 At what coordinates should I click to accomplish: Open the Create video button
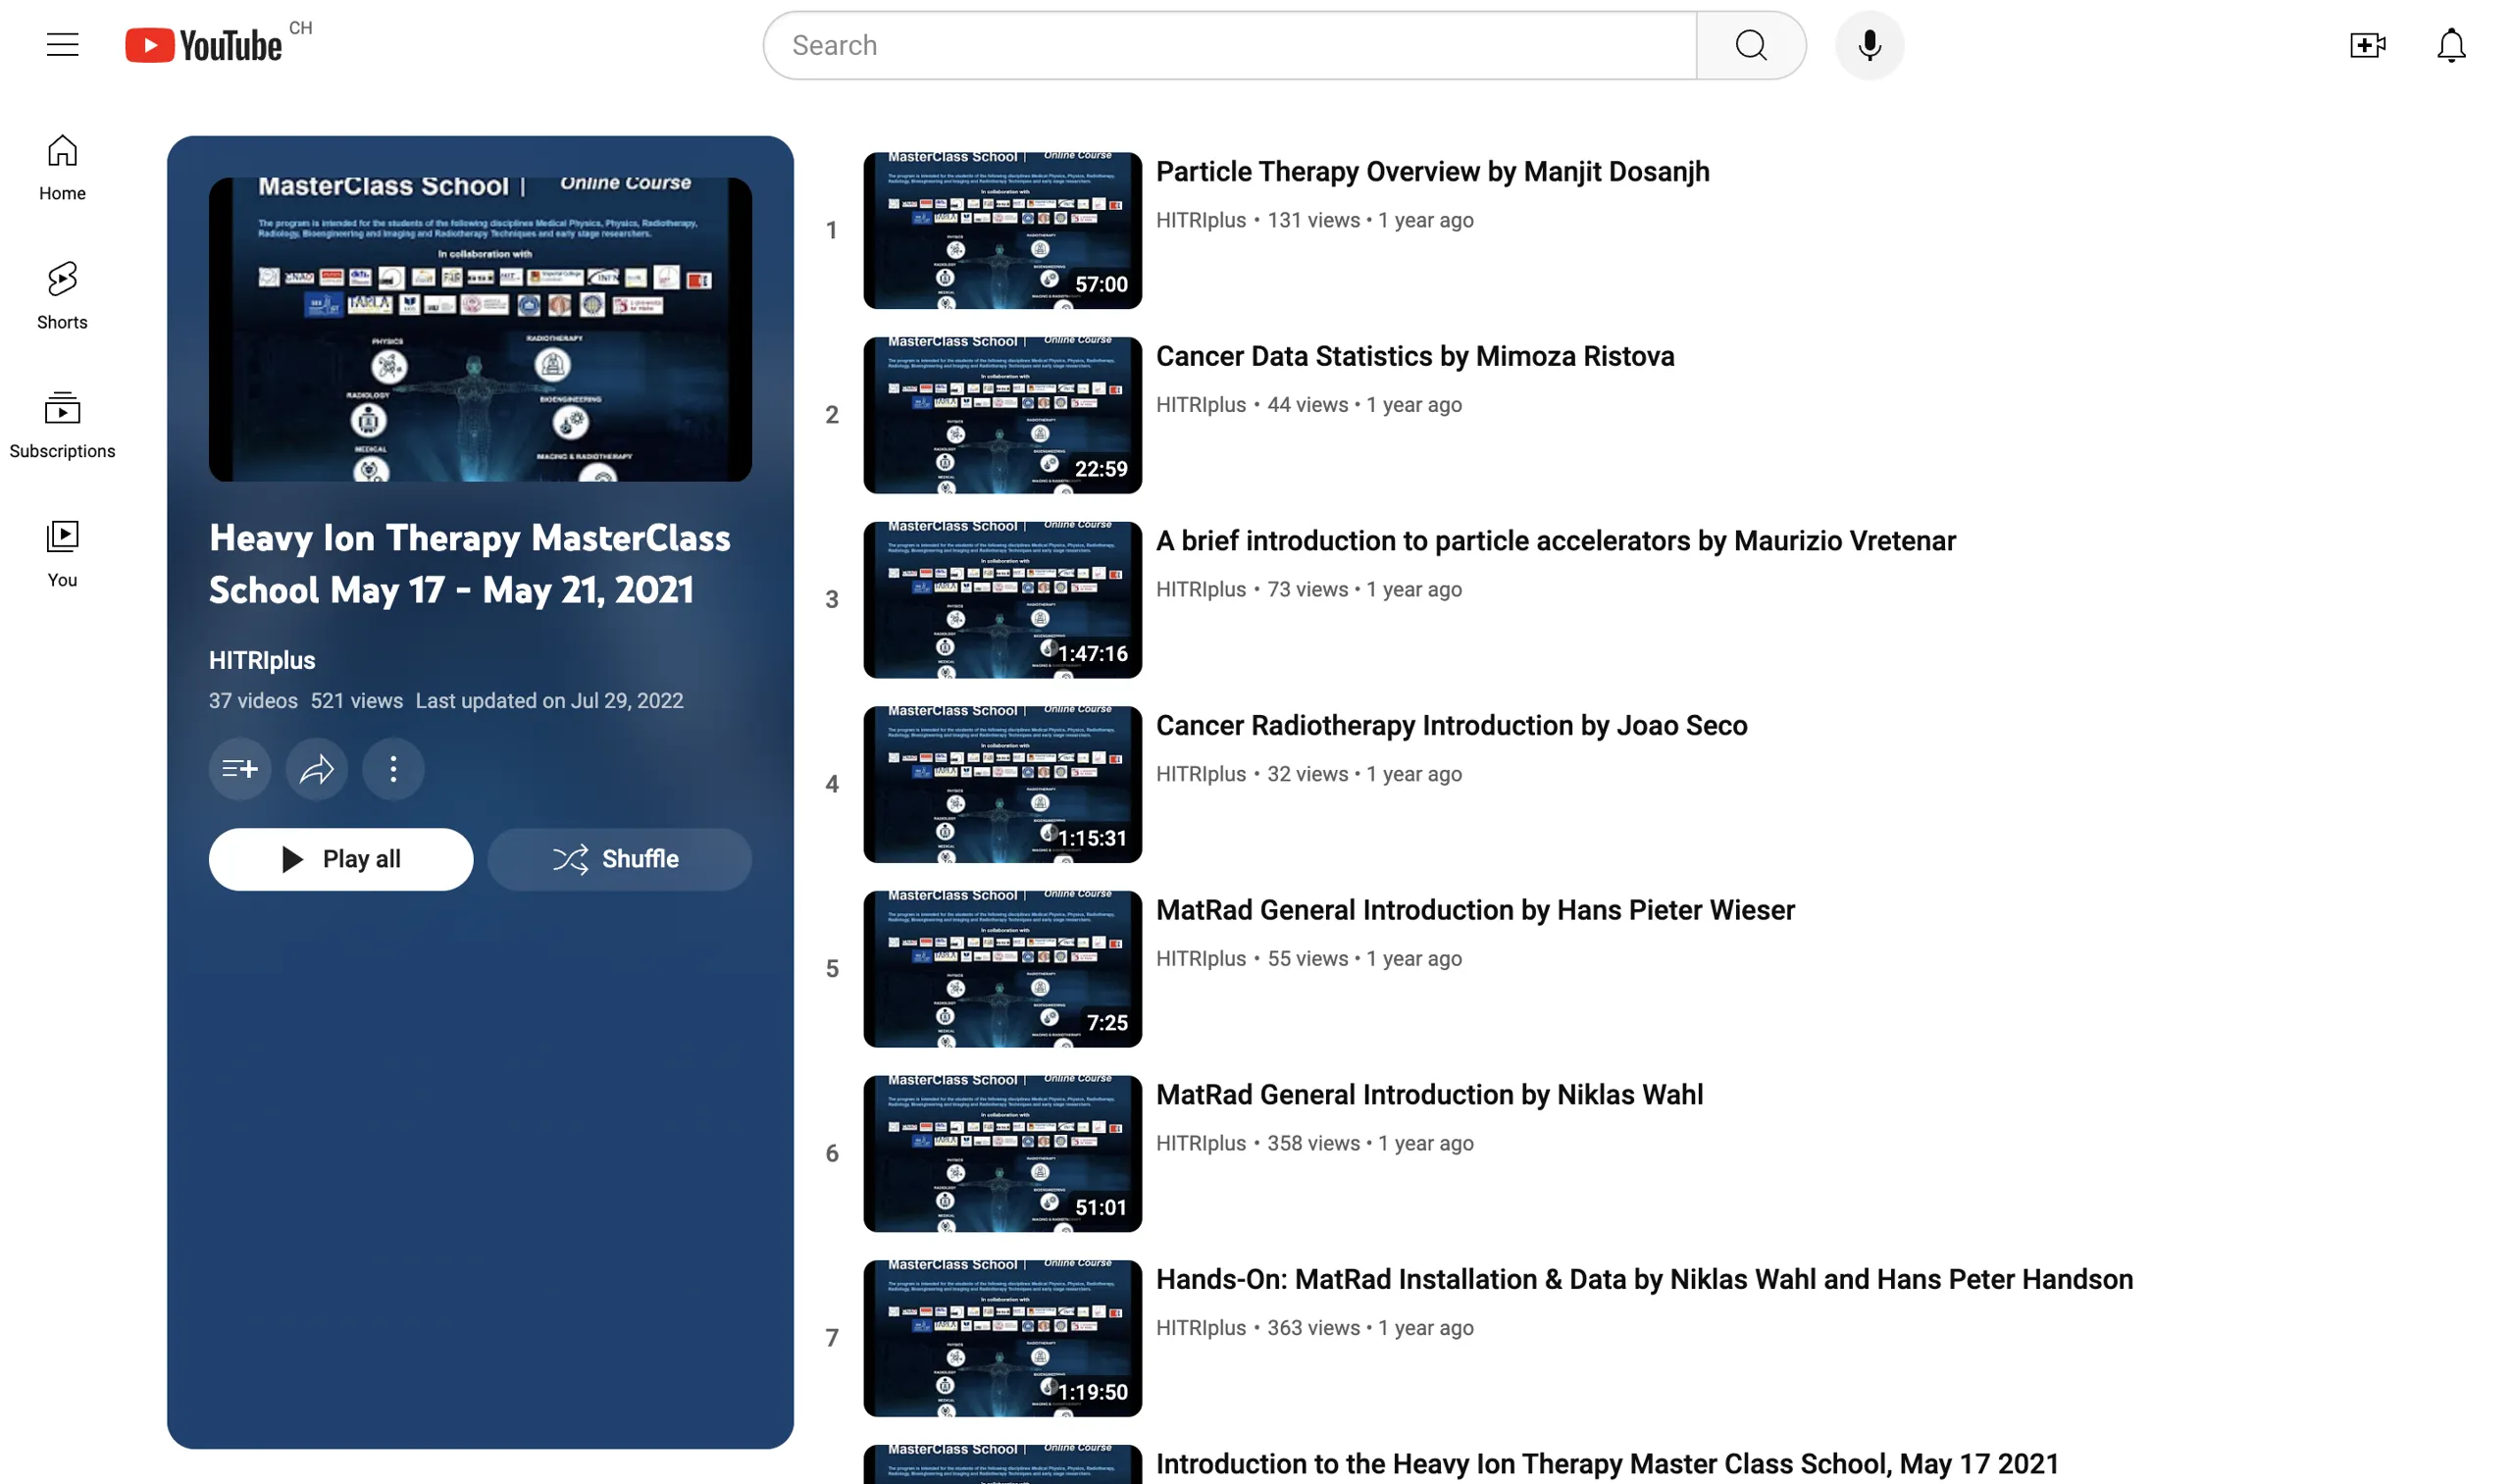pos(2367,45)
